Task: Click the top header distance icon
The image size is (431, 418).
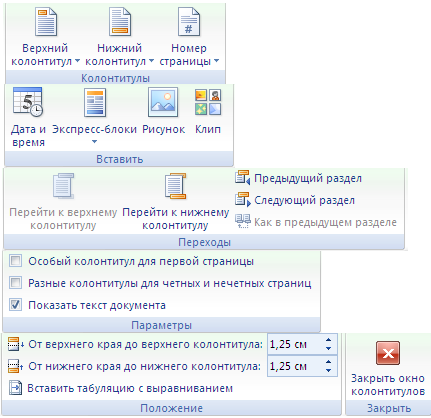Action: 16,344
